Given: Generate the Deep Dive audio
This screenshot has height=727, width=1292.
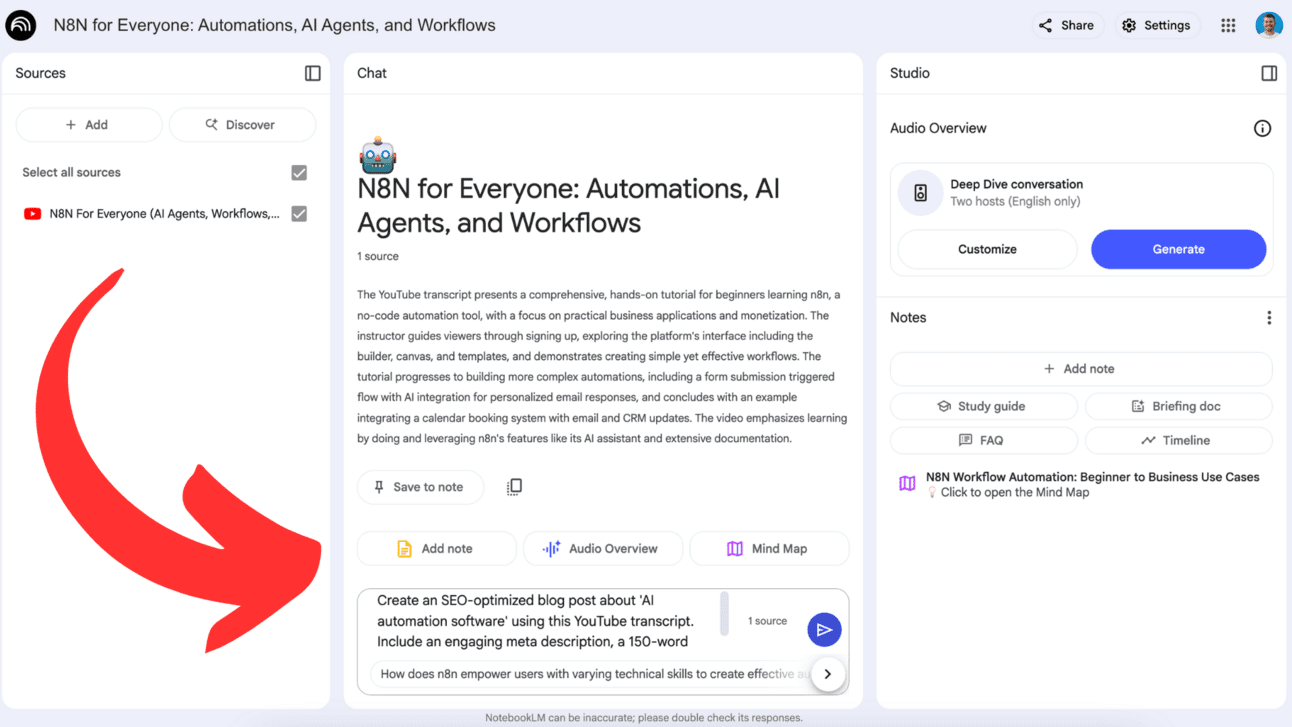Looking at the screenshot, I should point(1178,249).
